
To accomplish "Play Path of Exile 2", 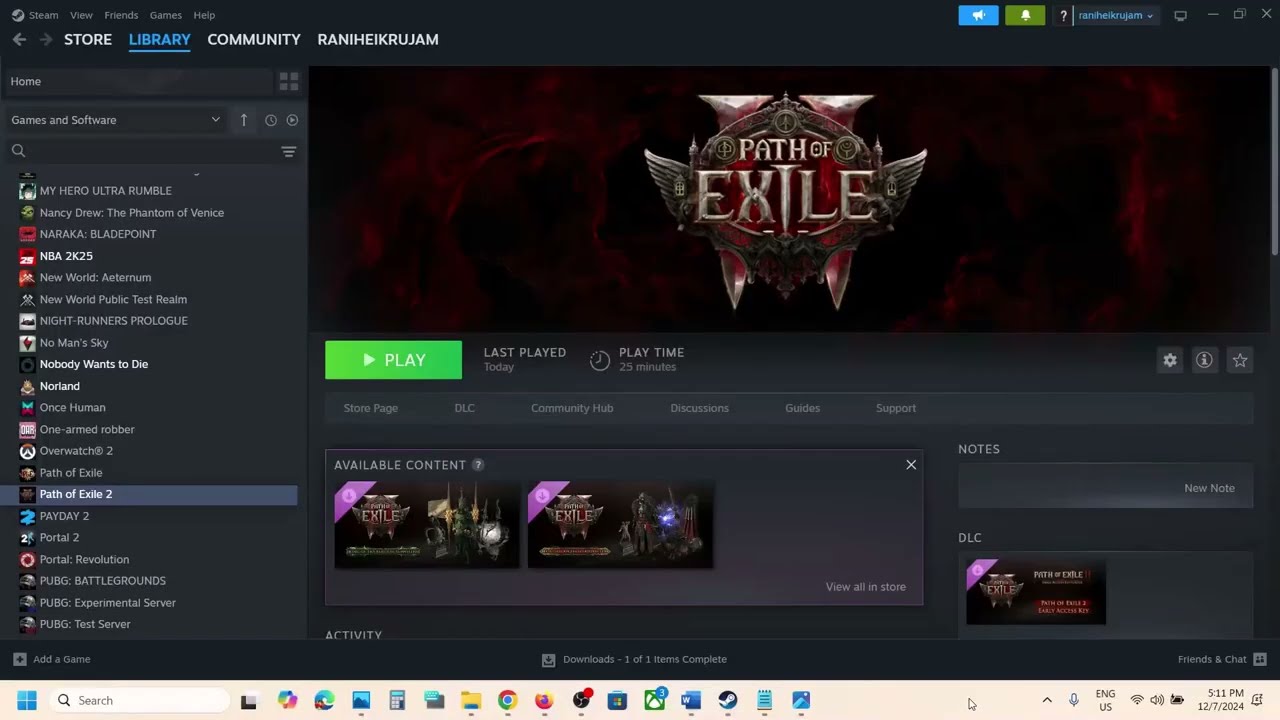I will (x=393, y=360).
